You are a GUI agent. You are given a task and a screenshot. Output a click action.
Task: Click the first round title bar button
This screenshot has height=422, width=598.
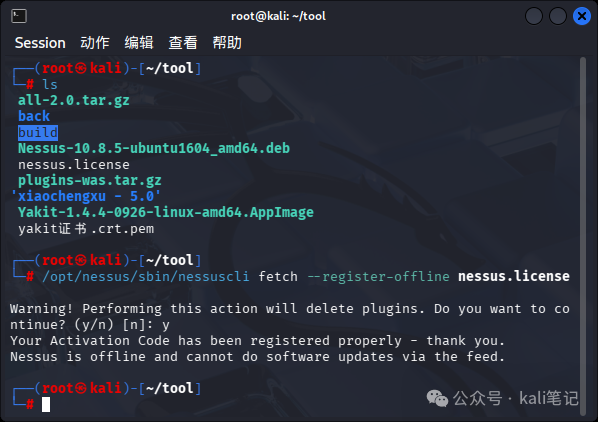(534, 16)
